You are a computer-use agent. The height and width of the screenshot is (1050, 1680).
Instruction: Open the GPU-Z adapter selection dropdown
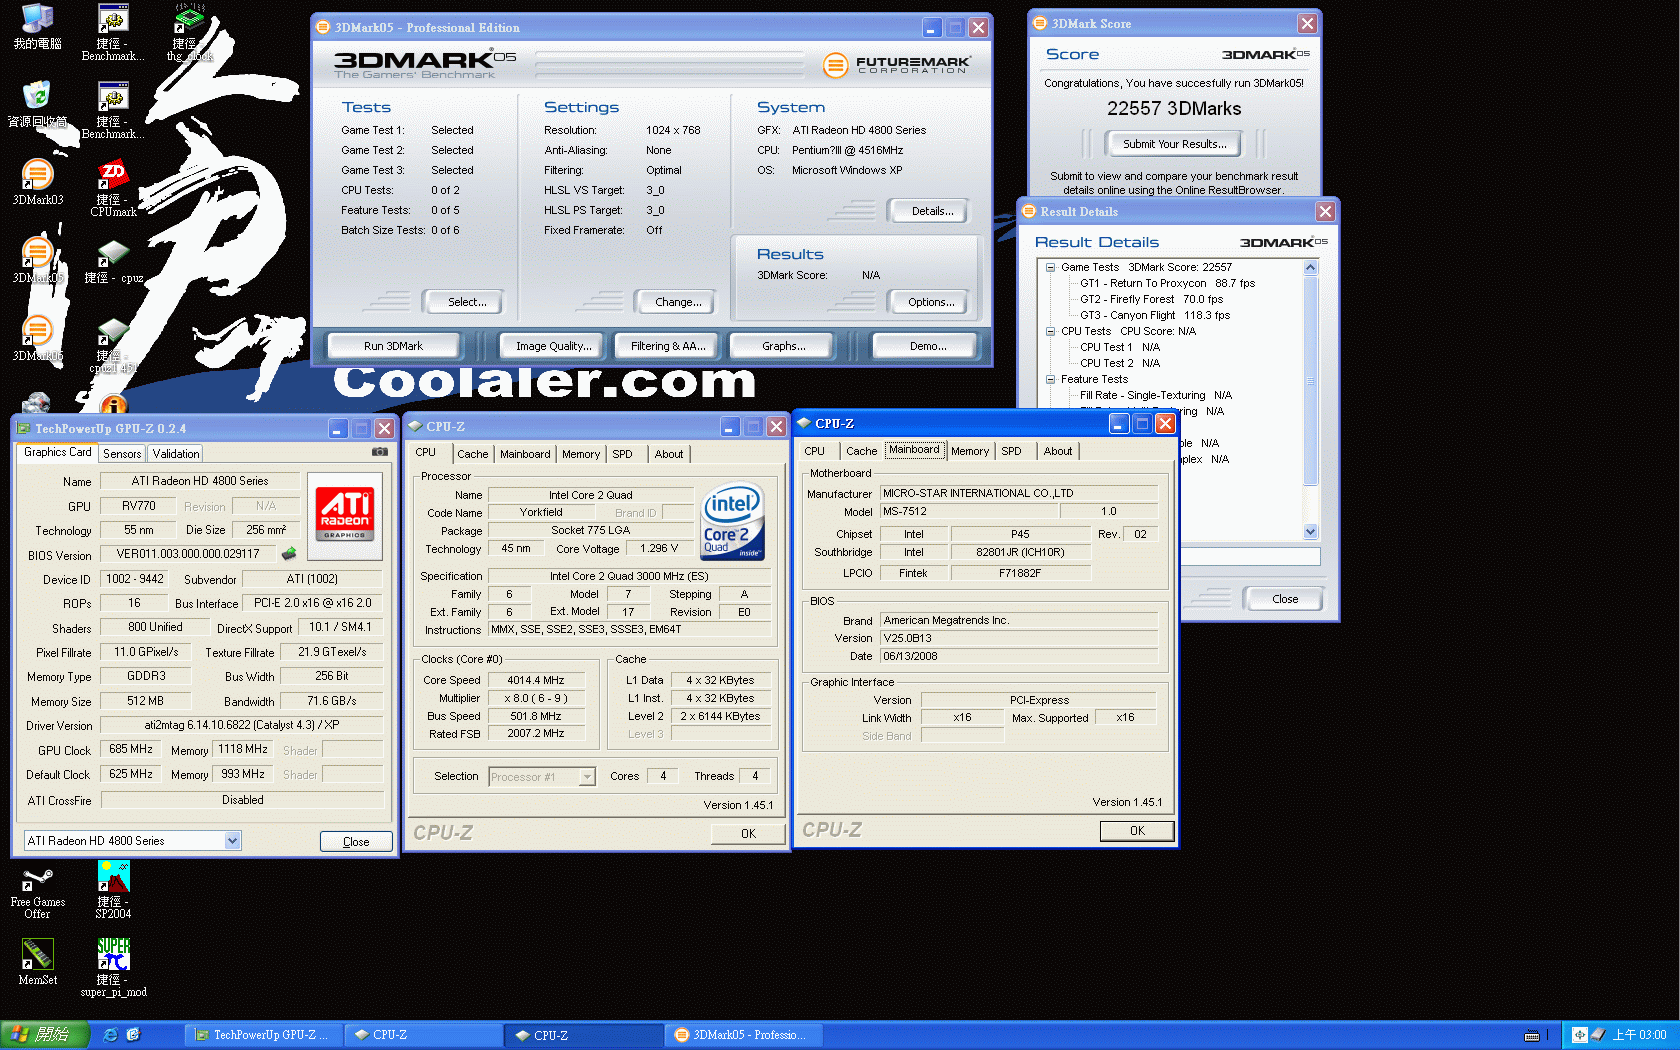(232, 841)
